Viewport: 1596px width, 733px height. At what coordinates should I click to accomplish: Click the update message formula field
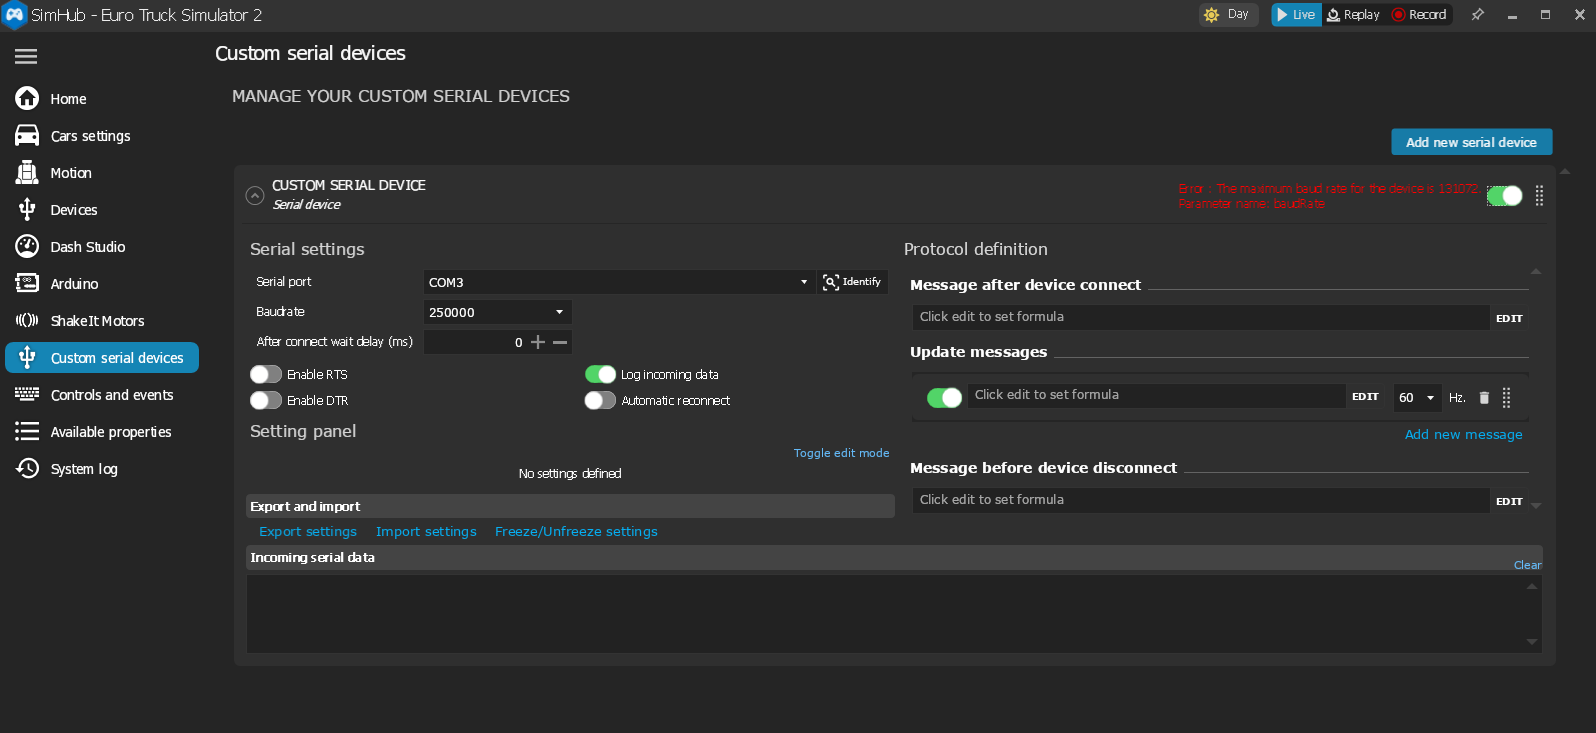point(1156,395)
